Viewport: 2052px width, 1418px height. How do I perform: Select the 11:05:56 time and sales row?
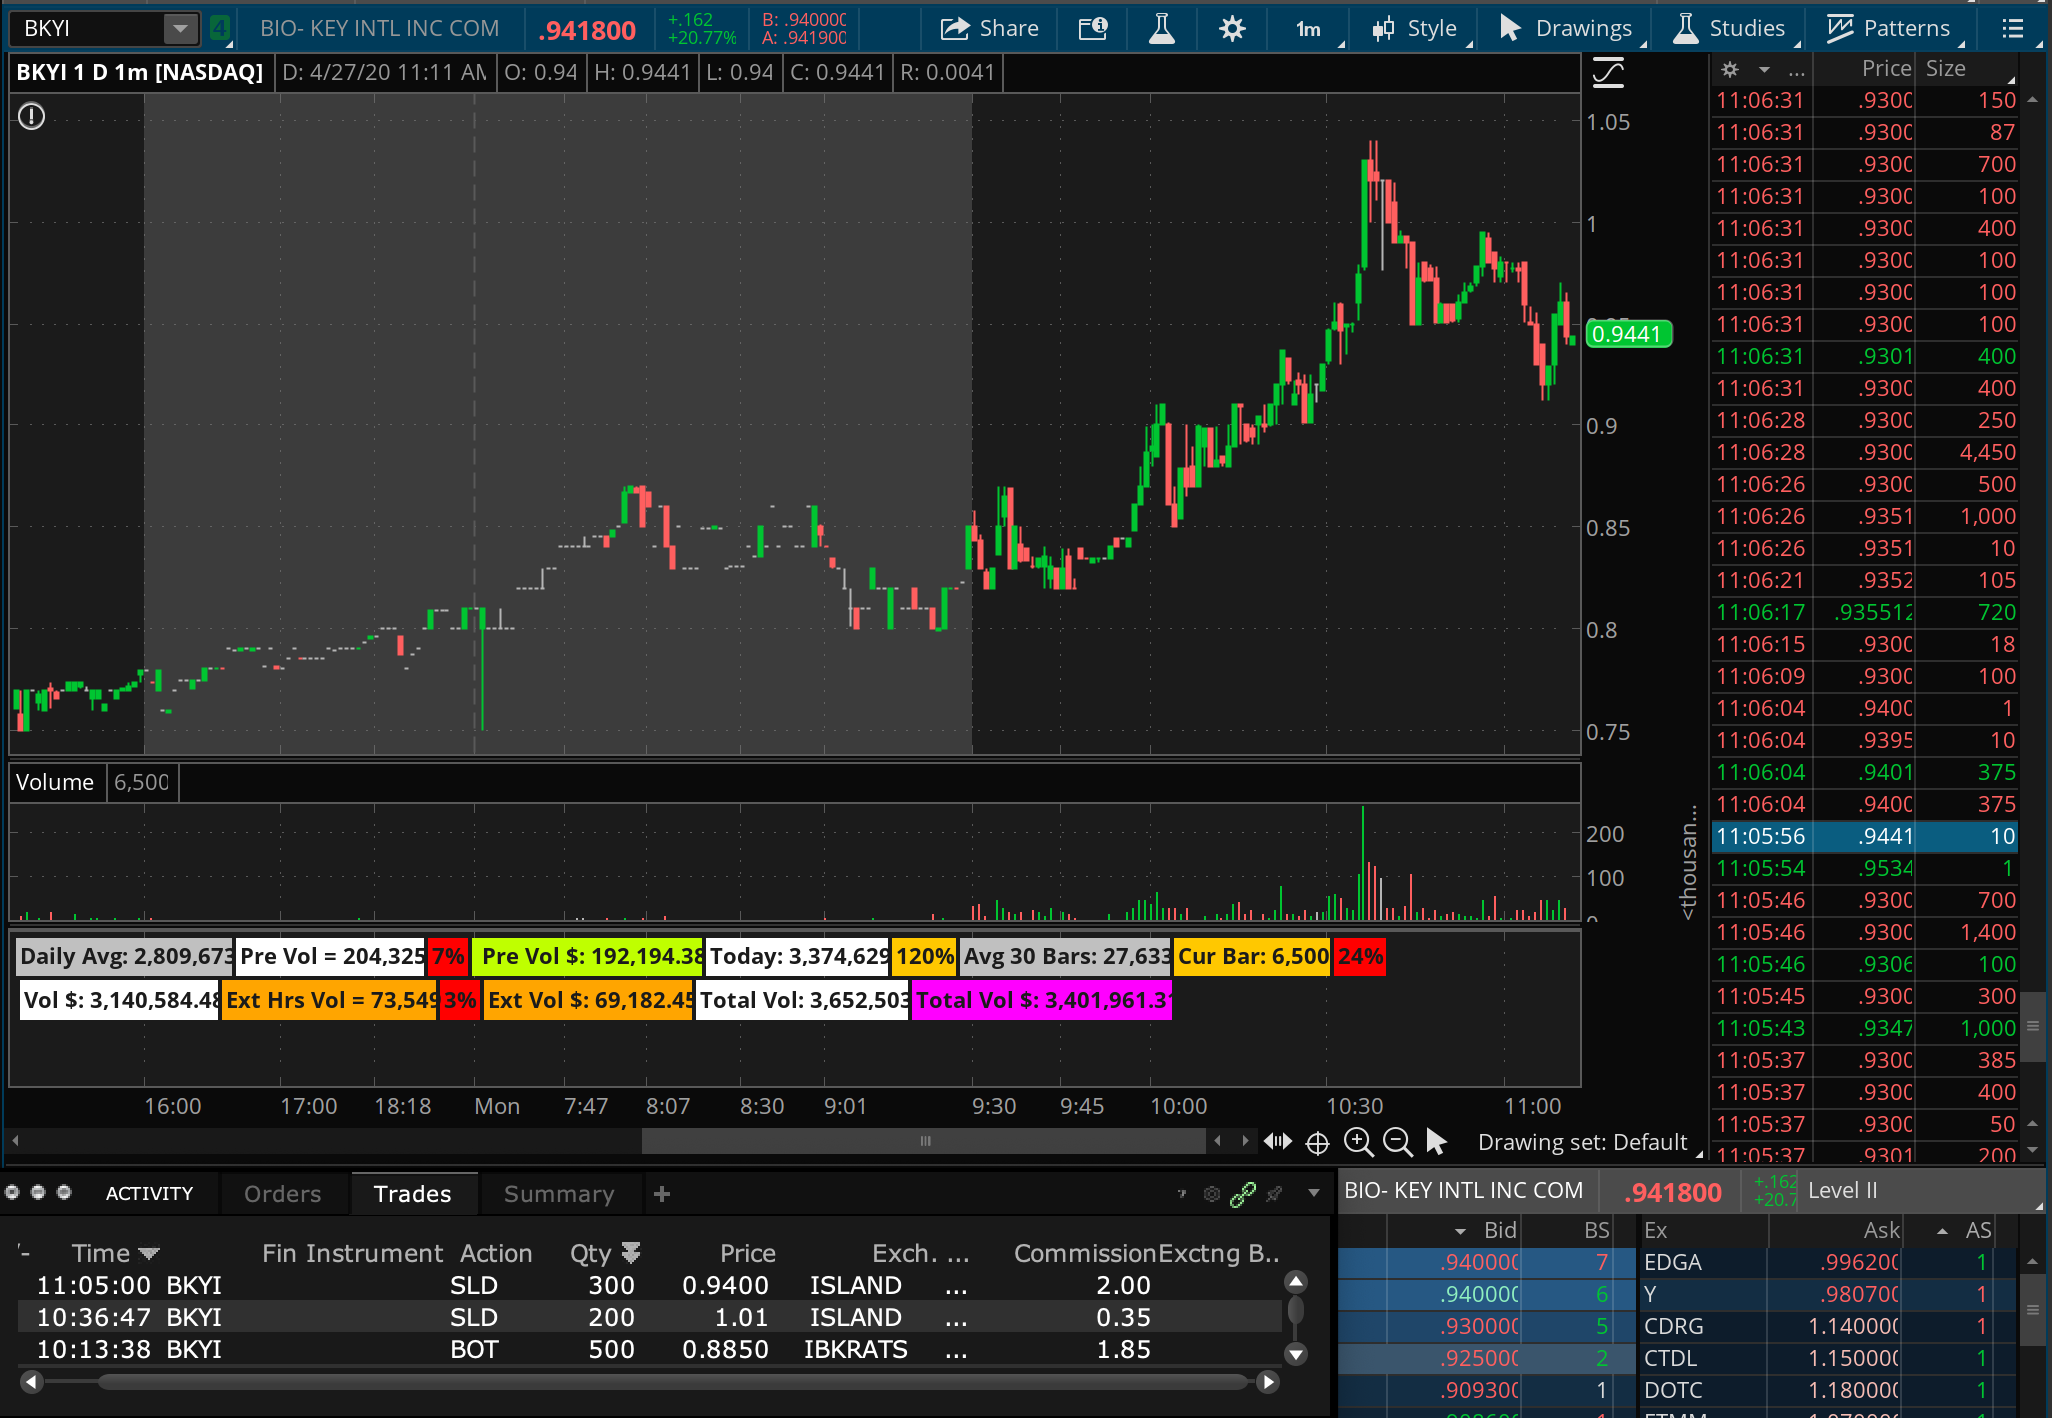[1864, 836]
